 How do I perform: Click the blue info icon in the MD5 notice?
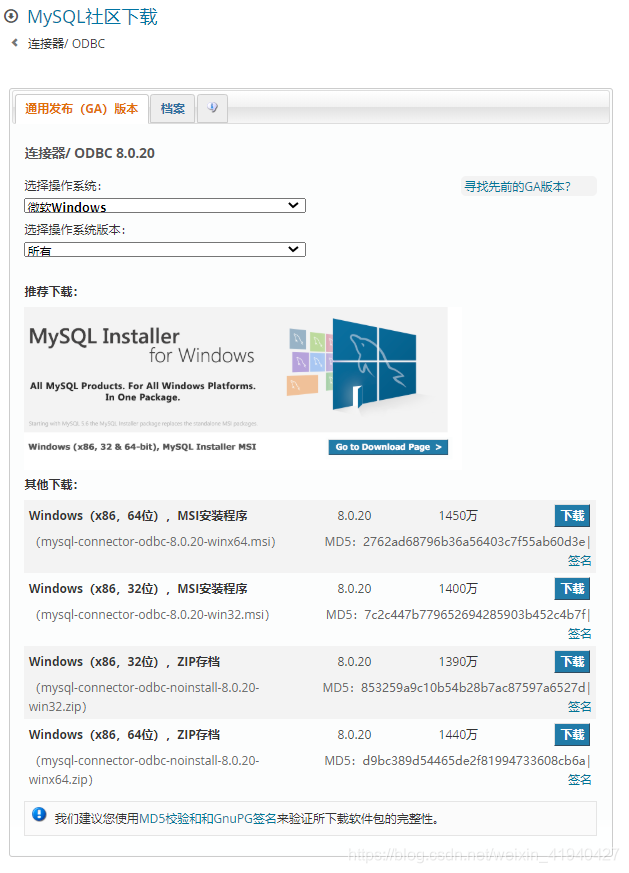[39, 815]
